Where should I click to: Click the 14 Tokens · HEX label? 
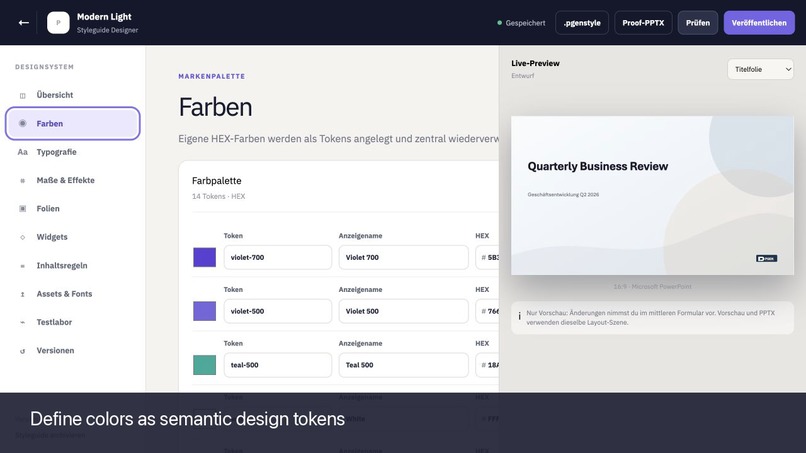click(218, 196)
